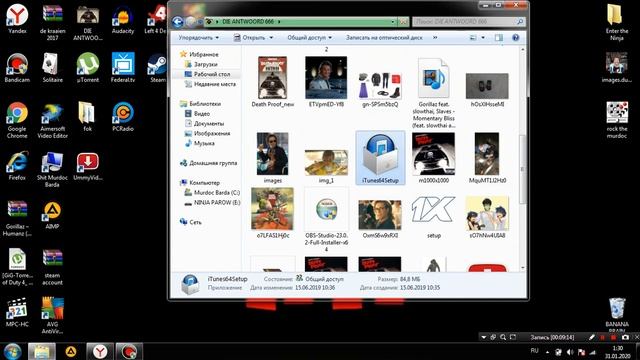Click the Explorer help question mark icon
Image resolution: width=640 pixels, height=360 pixels.
516,38
